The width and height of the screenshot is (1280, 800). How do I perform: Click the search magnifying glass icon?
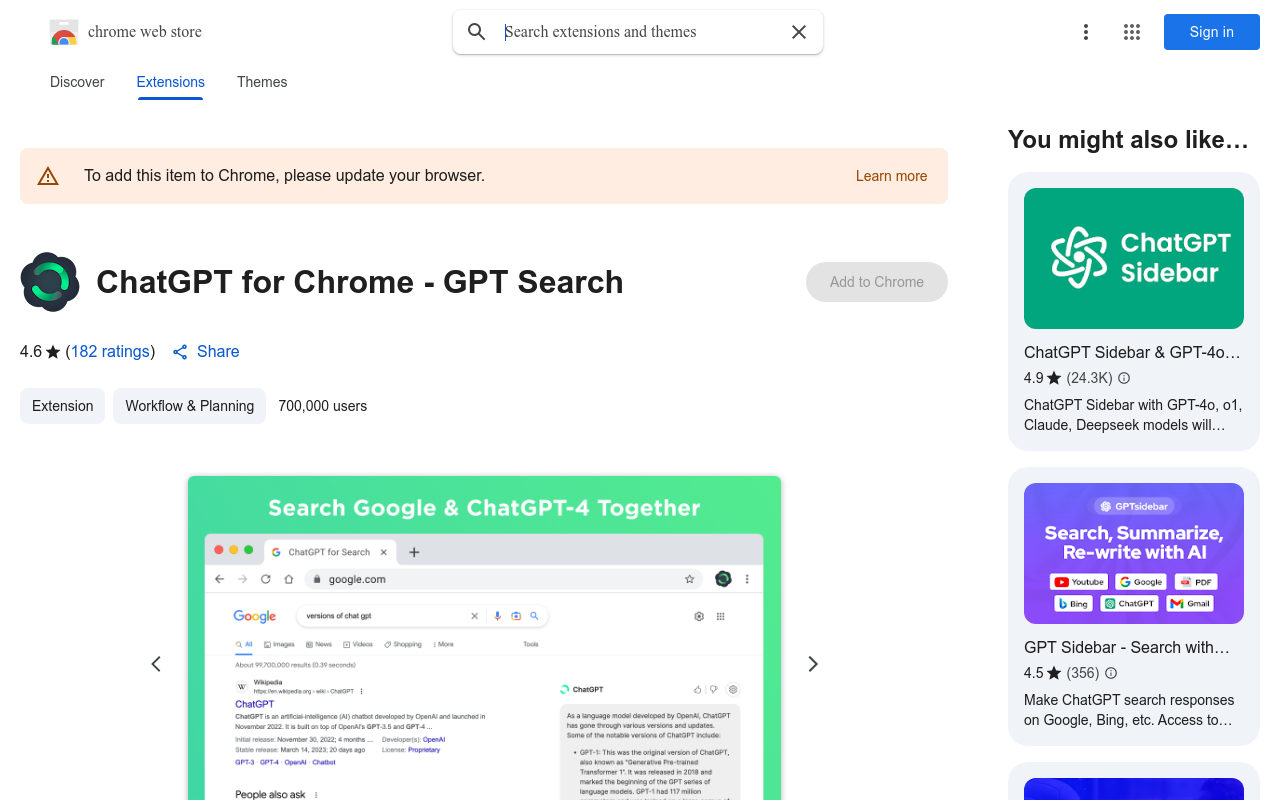click(476, 32)
